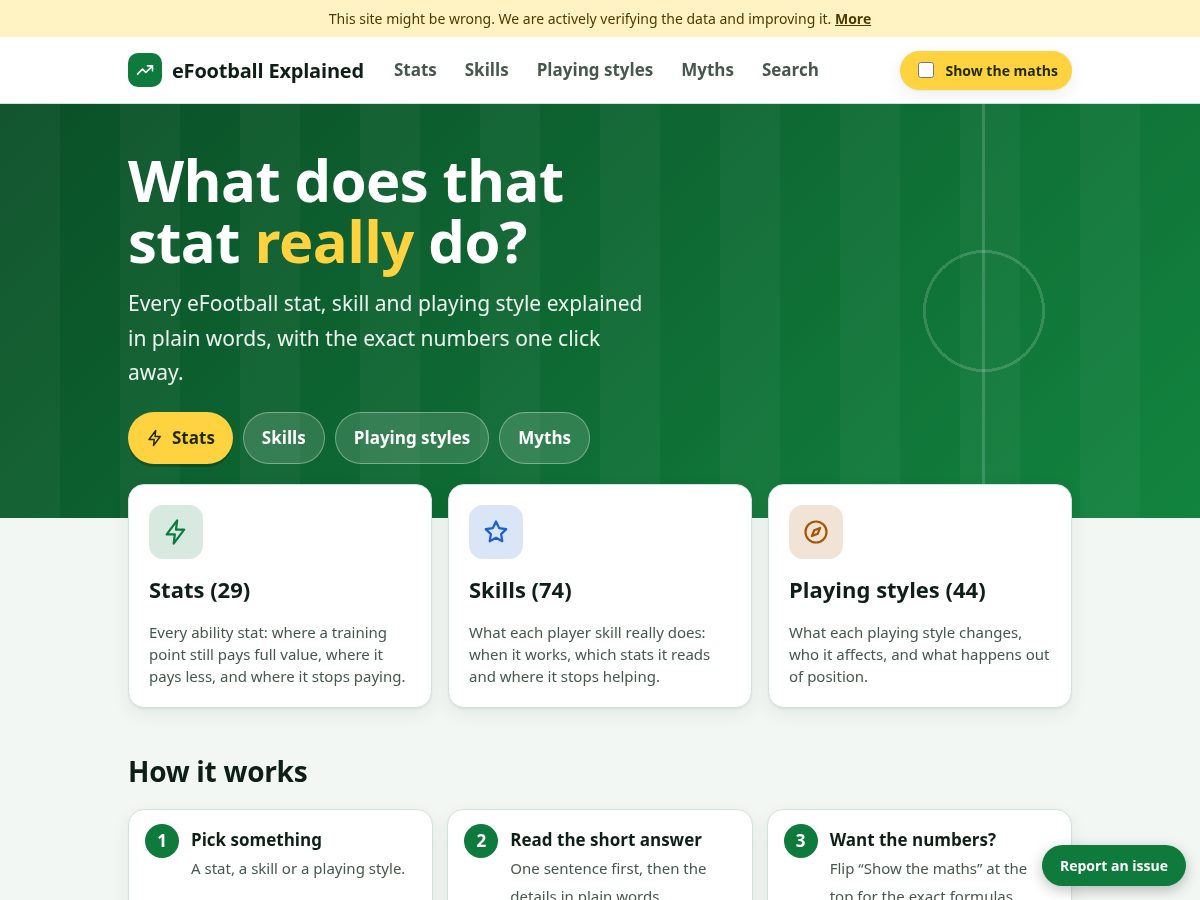Image resolution: width=1200 pixels, height=900 pixels.
Task: Click 'A stat, a skill or a playing style.'
Action: 298,869
